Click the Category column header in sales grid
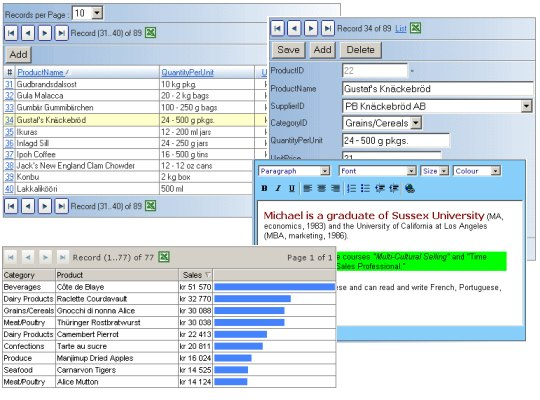The image size is (540, 400). tap(29, 275)
